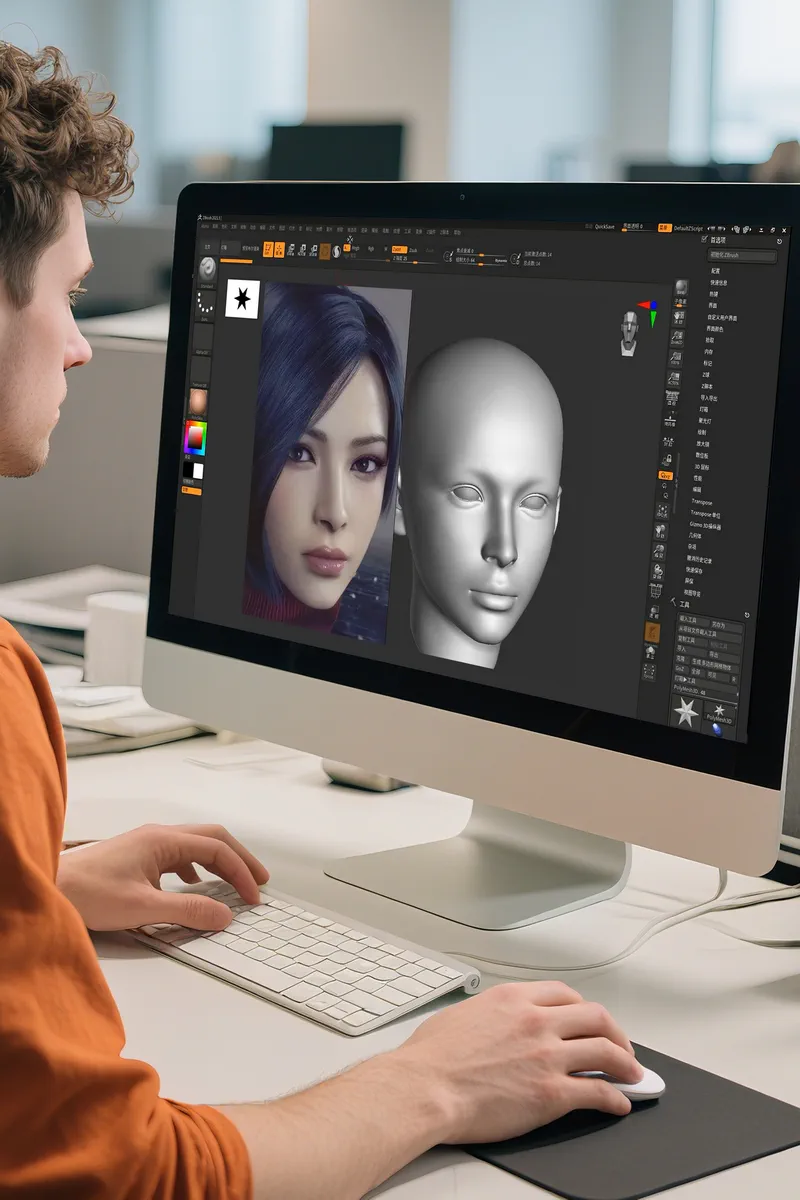This screenshot has height=1200, width=800.
Task: Expand the 工具 (Tool) palette header
Action: tap(685, 605)
